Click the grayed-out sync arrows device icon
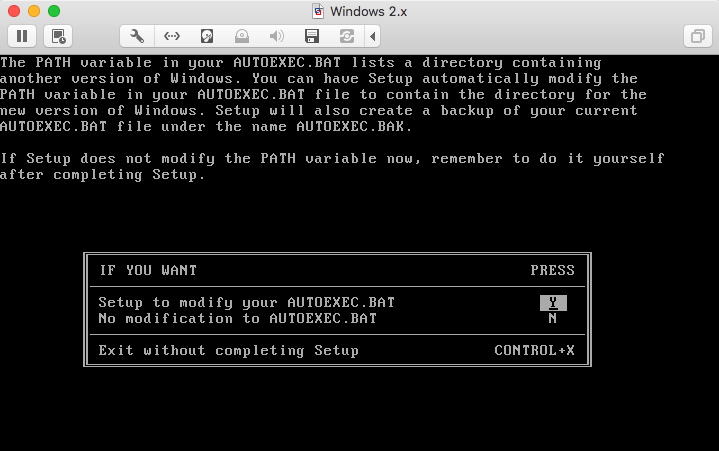Viewport: 719px width, 451px height. pyautogui.click(x=346, y=36)
